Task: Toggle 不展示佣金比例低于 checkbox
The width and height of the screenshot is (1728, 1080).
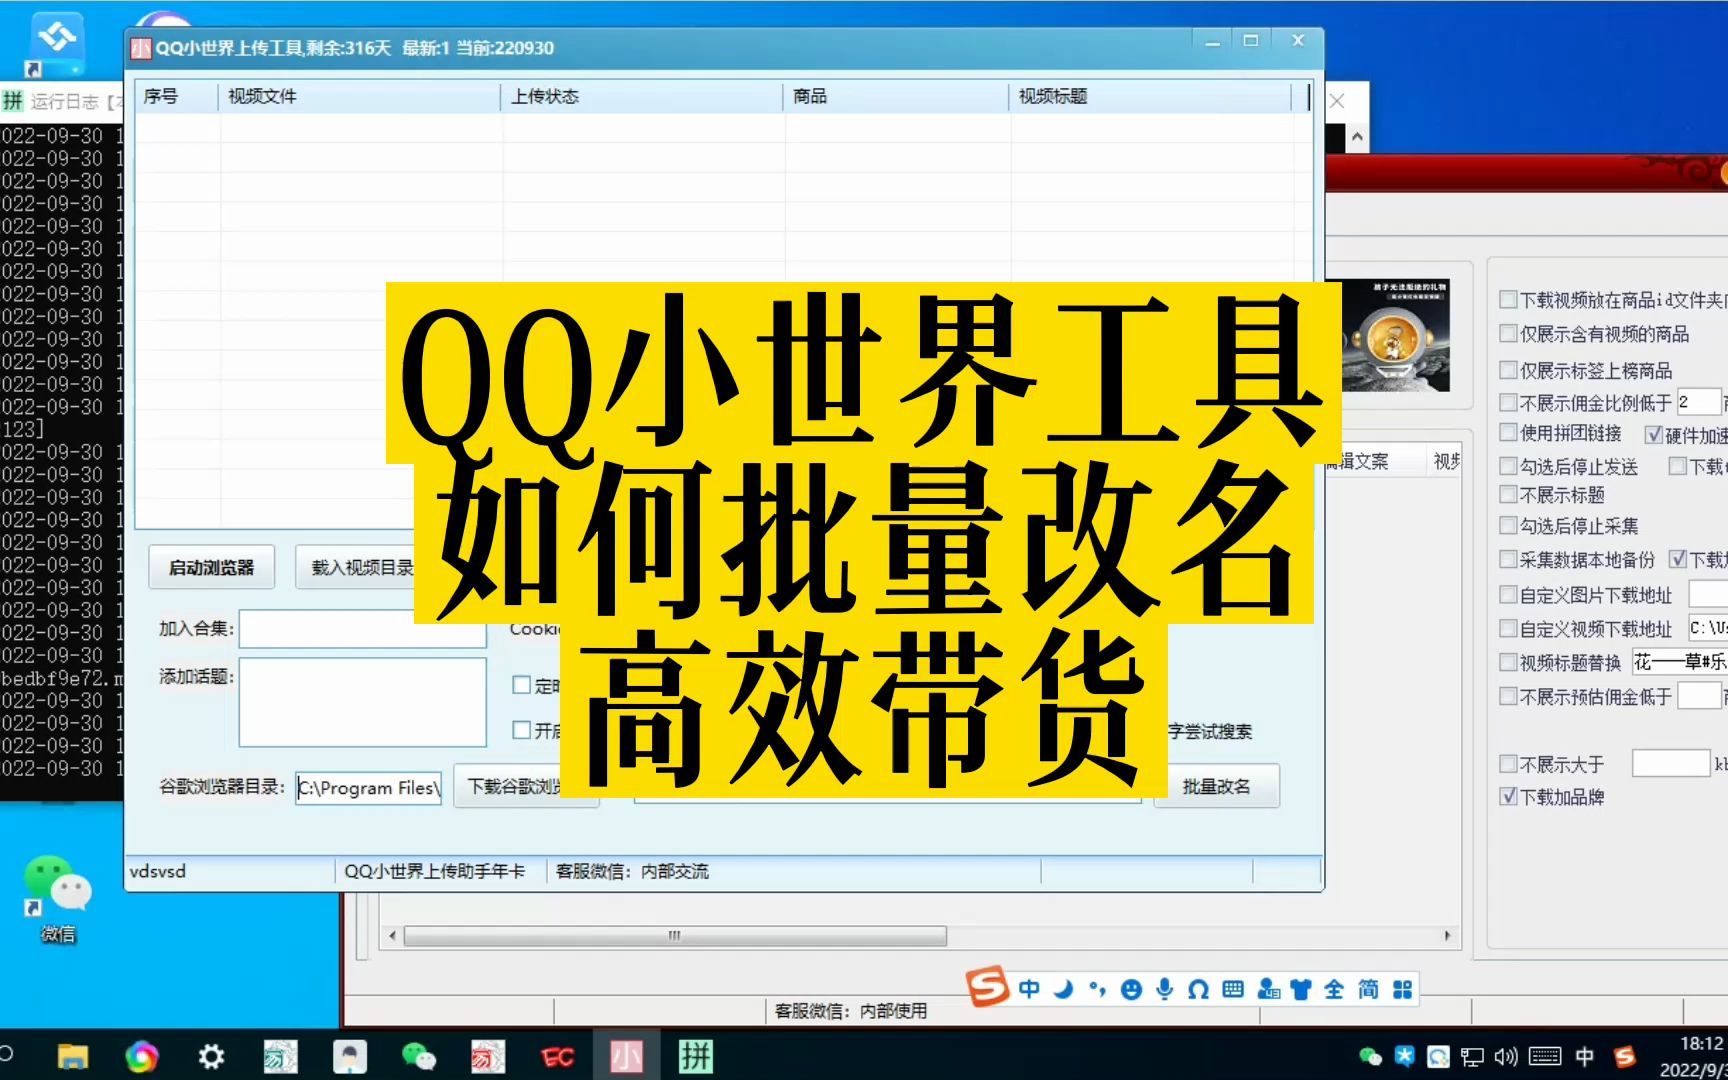Action: (1508, 402)
